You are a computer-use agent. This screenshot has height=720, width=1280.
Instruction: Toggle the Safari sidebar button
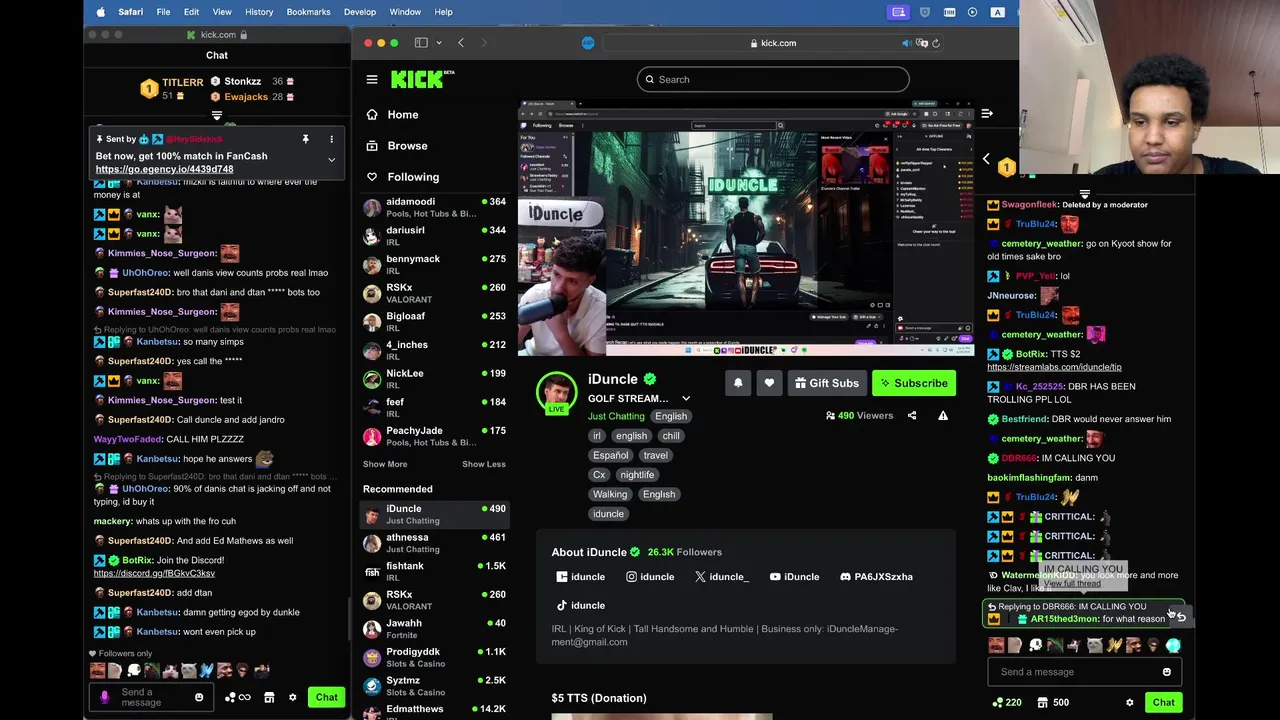coord(421,43)
